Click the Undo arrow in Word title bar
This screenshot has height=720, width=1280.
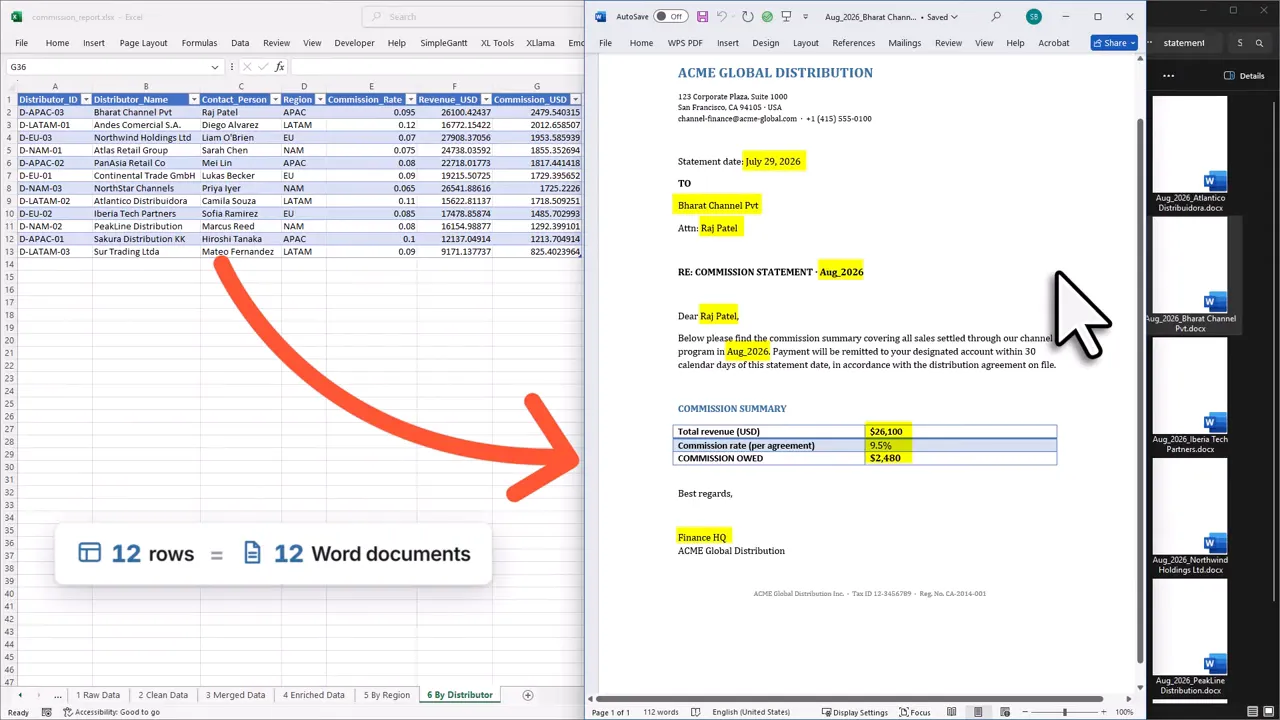[721, 17]
